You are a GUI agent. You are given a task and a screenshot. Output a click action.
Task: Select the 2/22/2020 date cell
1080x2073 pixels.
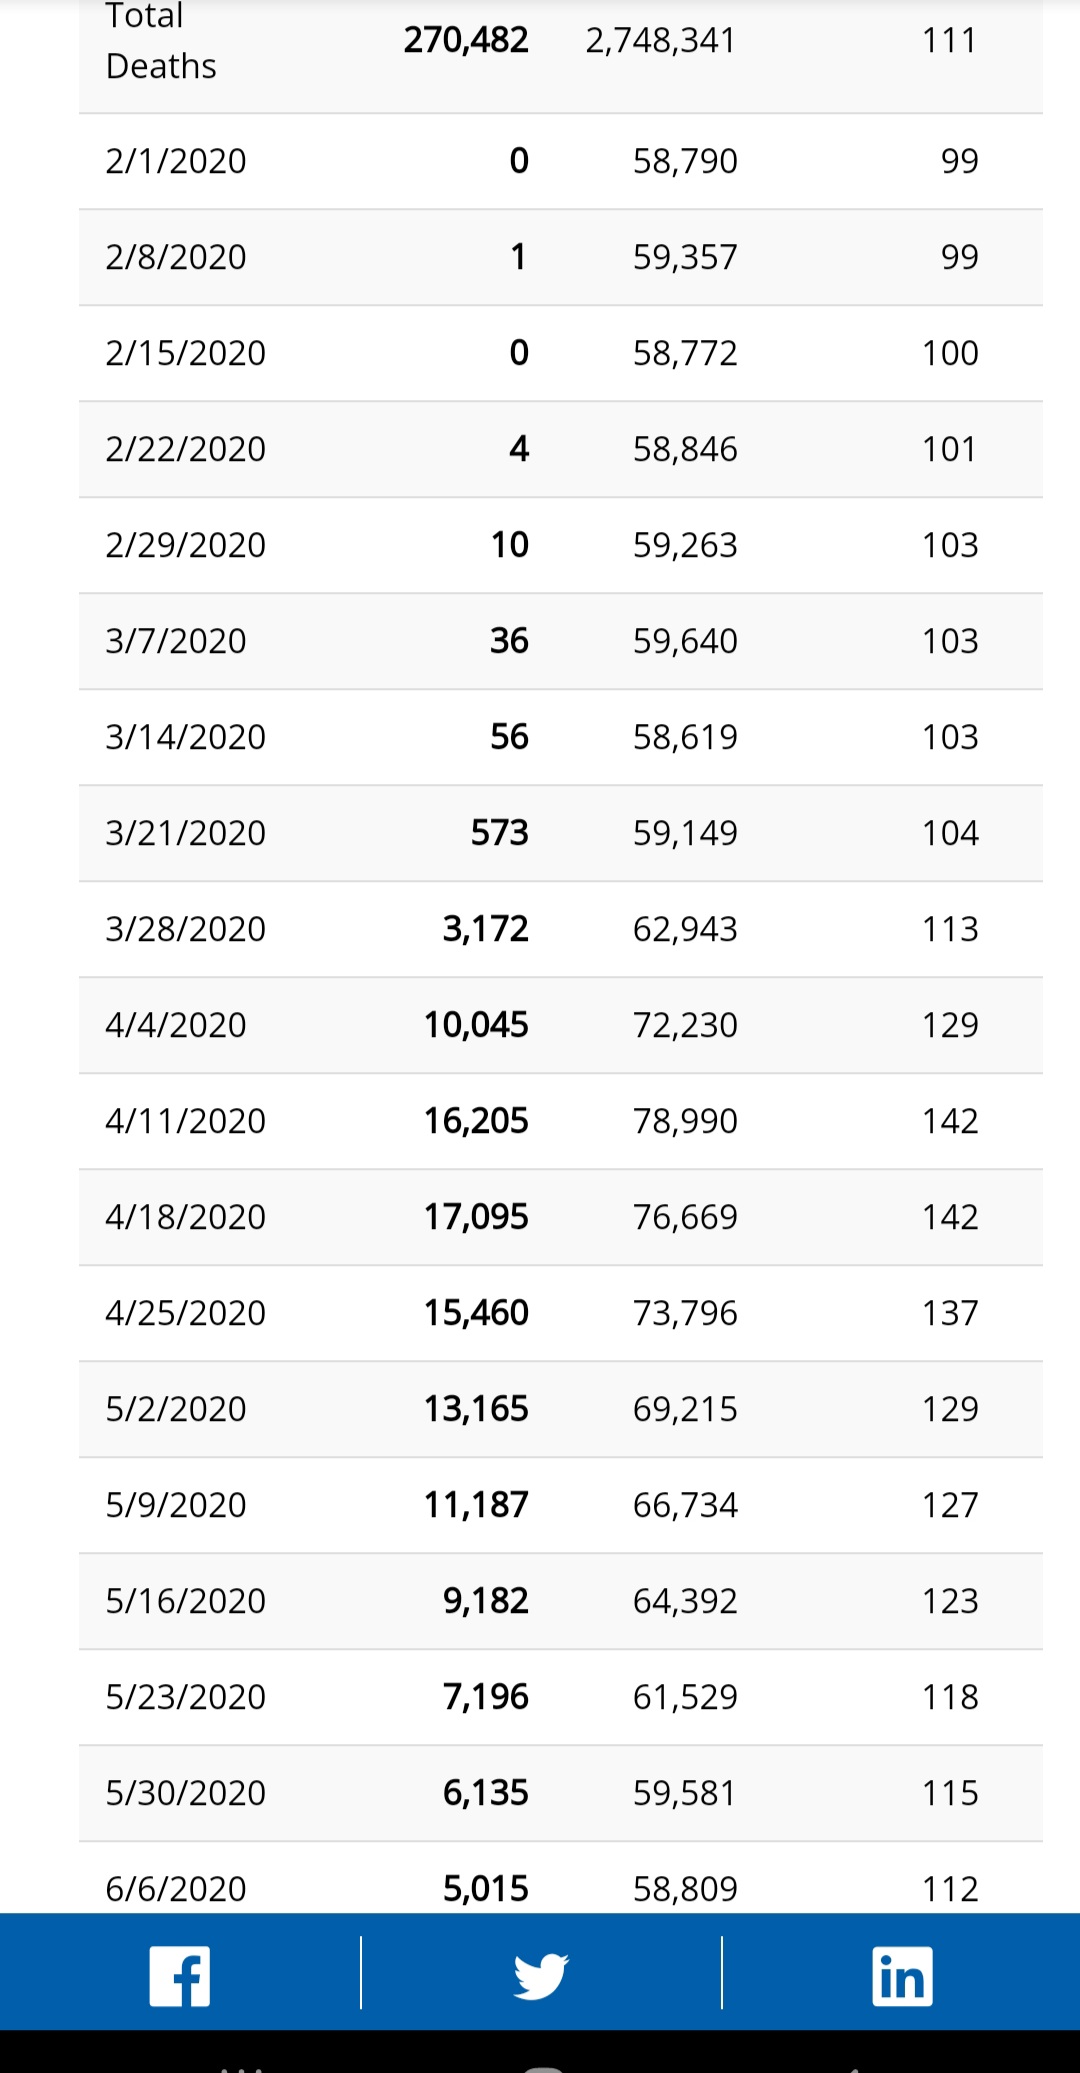(186, 449)
